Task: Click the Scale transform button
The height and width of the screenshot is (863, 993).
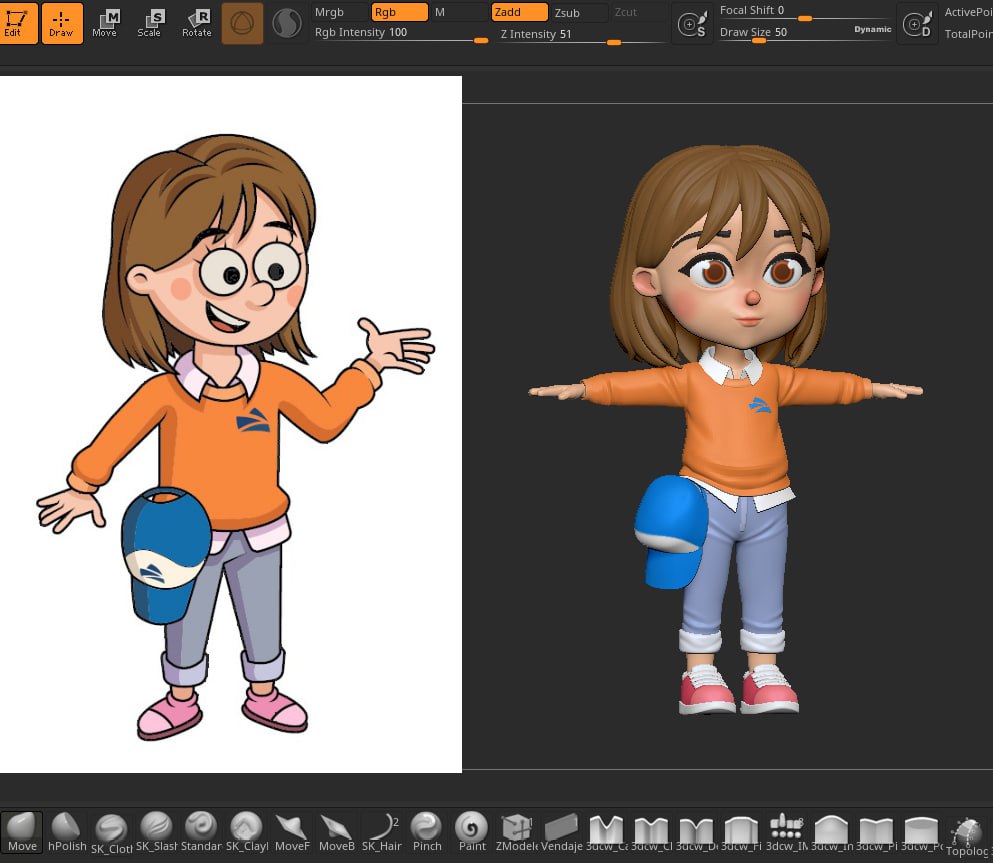Action: tap(150, 22)
